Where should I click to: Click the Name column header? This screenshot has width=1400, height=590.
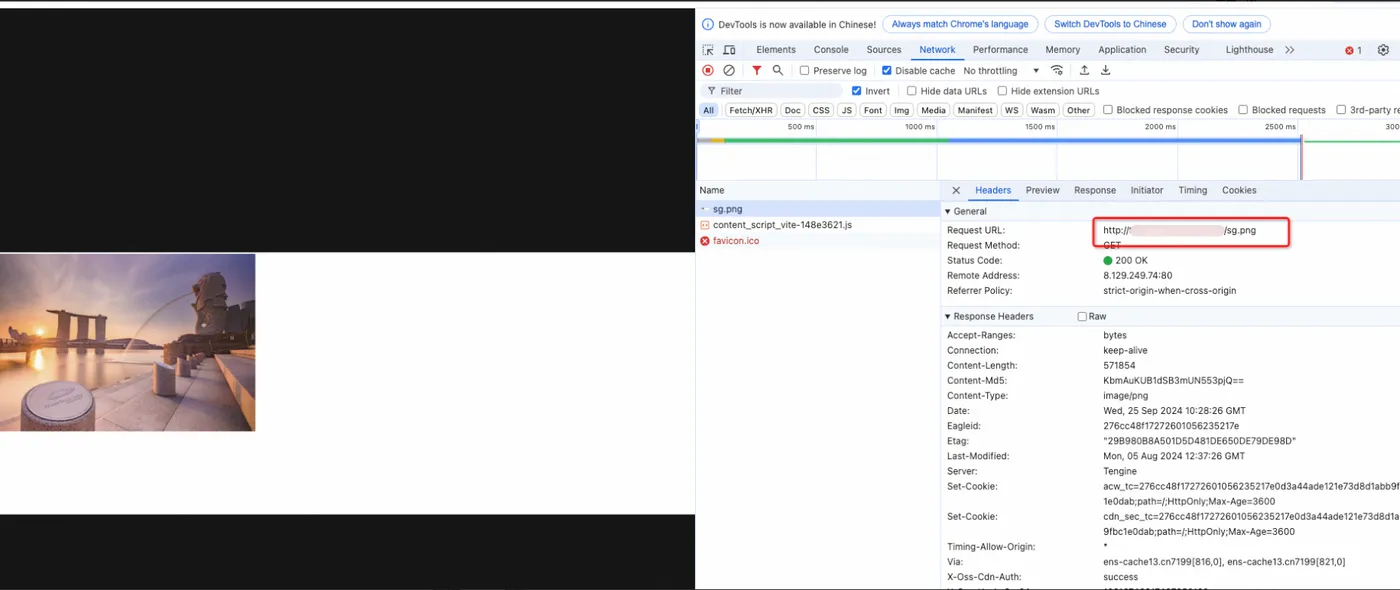pos(818,190)
